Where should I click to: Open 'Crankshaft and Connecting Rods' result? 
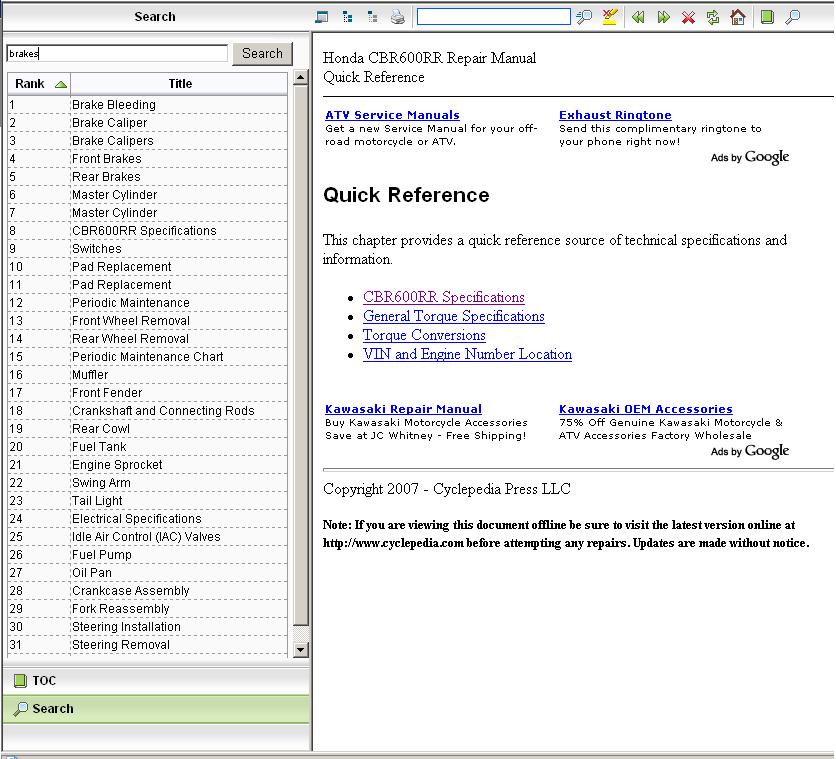(x=148, y=411)
